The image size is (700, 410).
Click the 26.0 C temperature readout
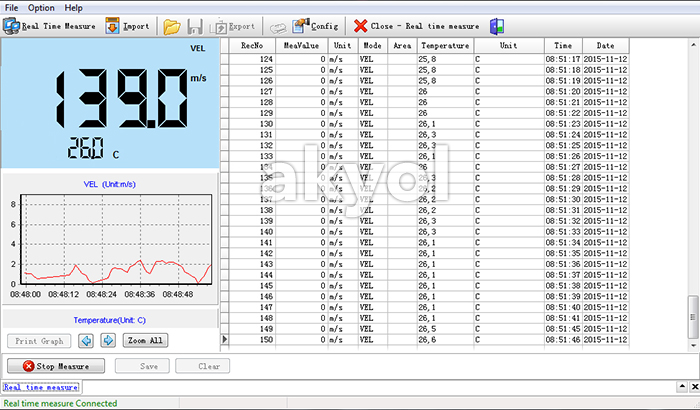tap(93, 149)
